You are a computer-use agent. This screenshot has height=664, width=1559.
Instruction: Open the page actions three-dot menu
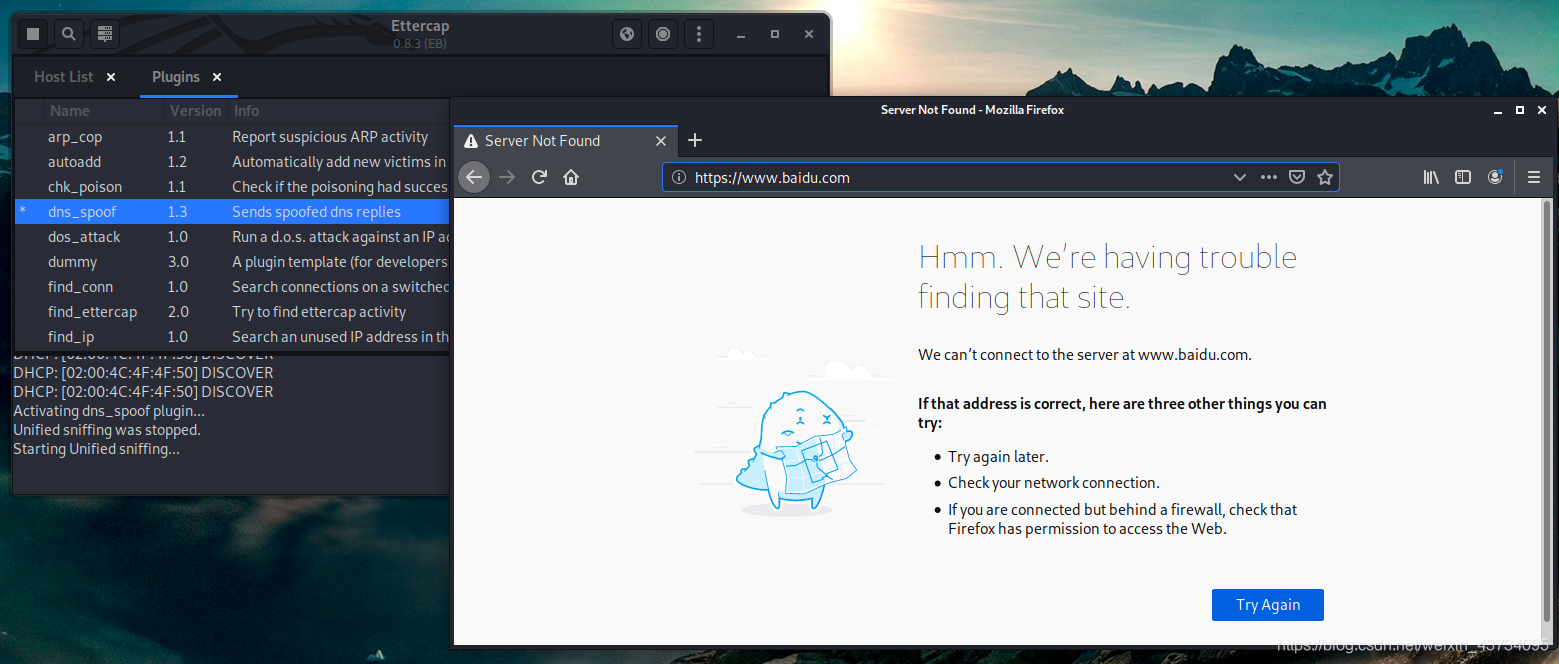[1268, 177]
